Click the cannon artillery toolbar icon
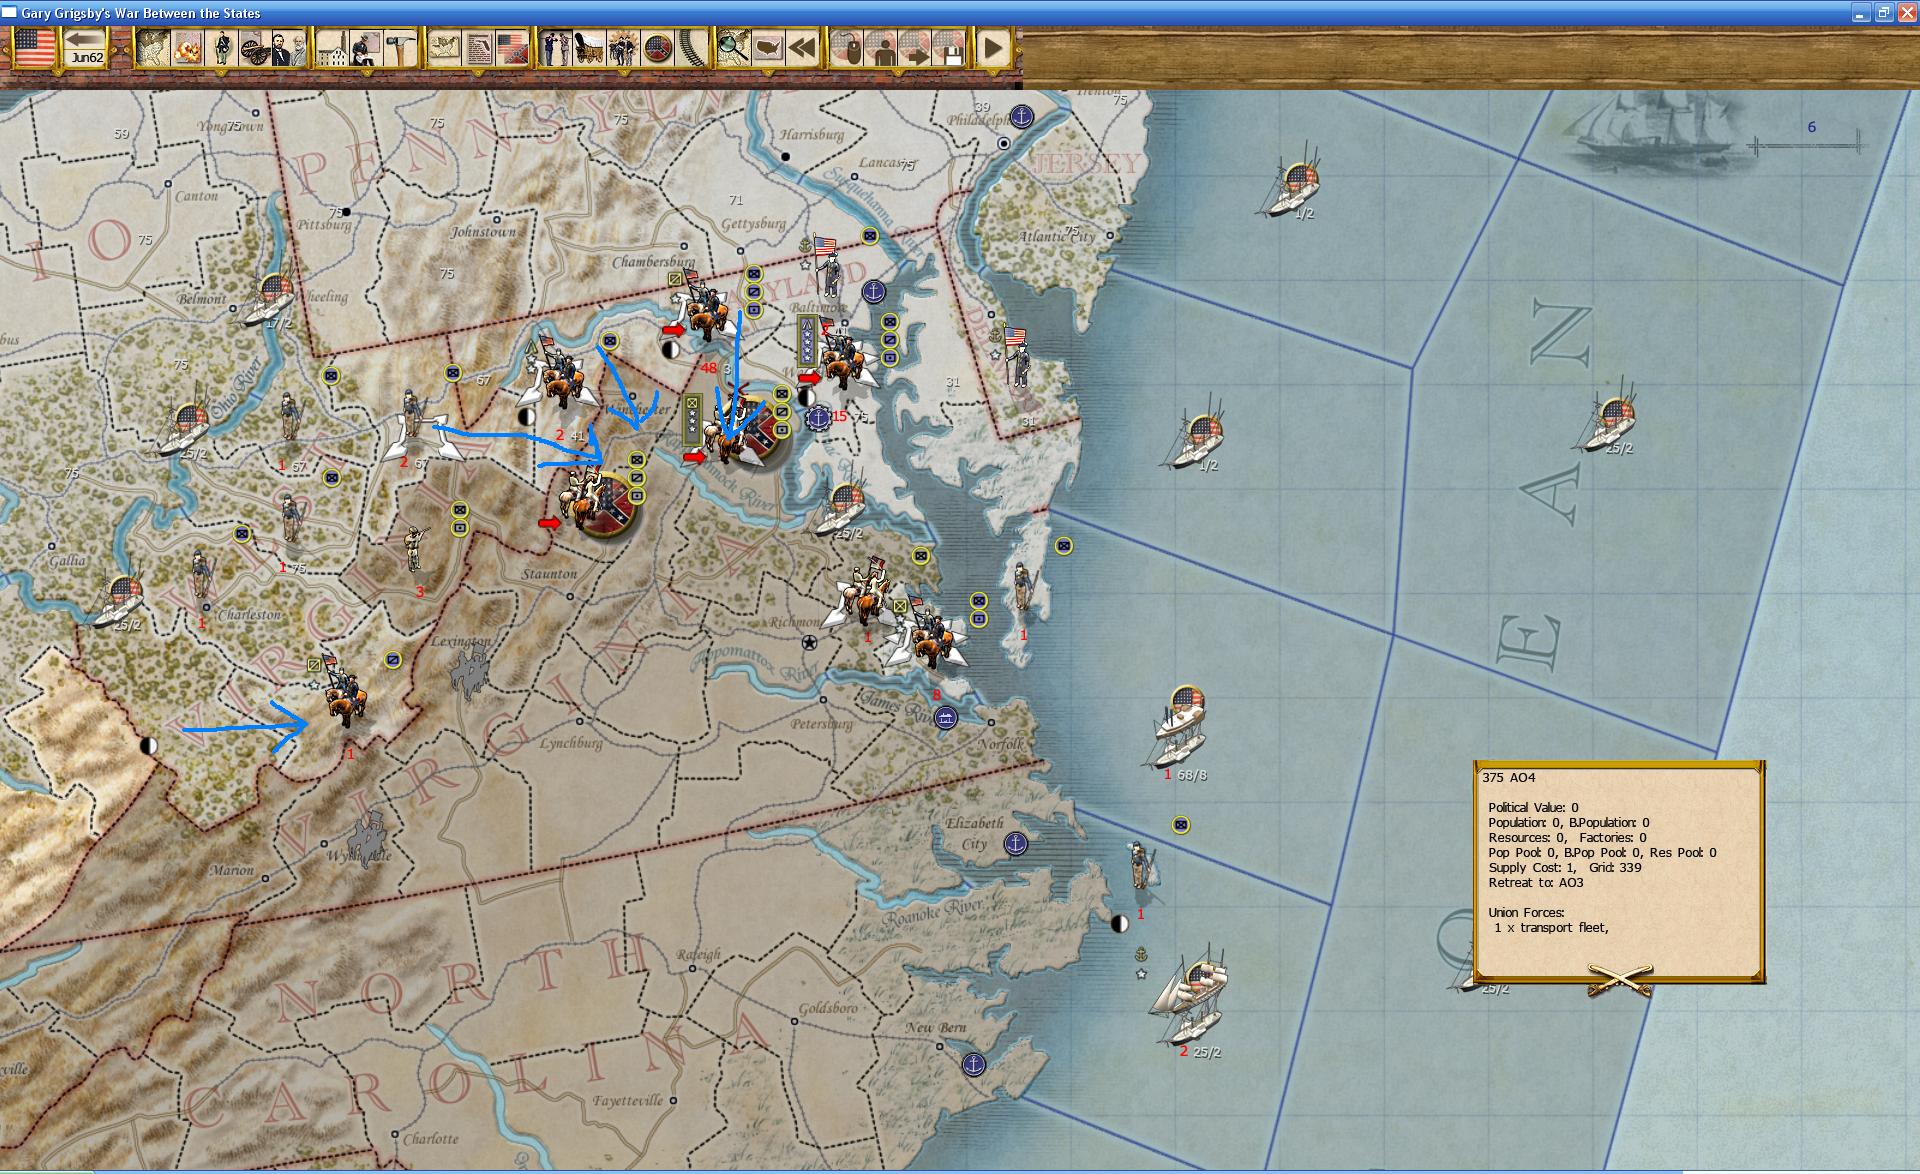The width and height of the screenshot is (1920, 1174). [x=253, y=48]
